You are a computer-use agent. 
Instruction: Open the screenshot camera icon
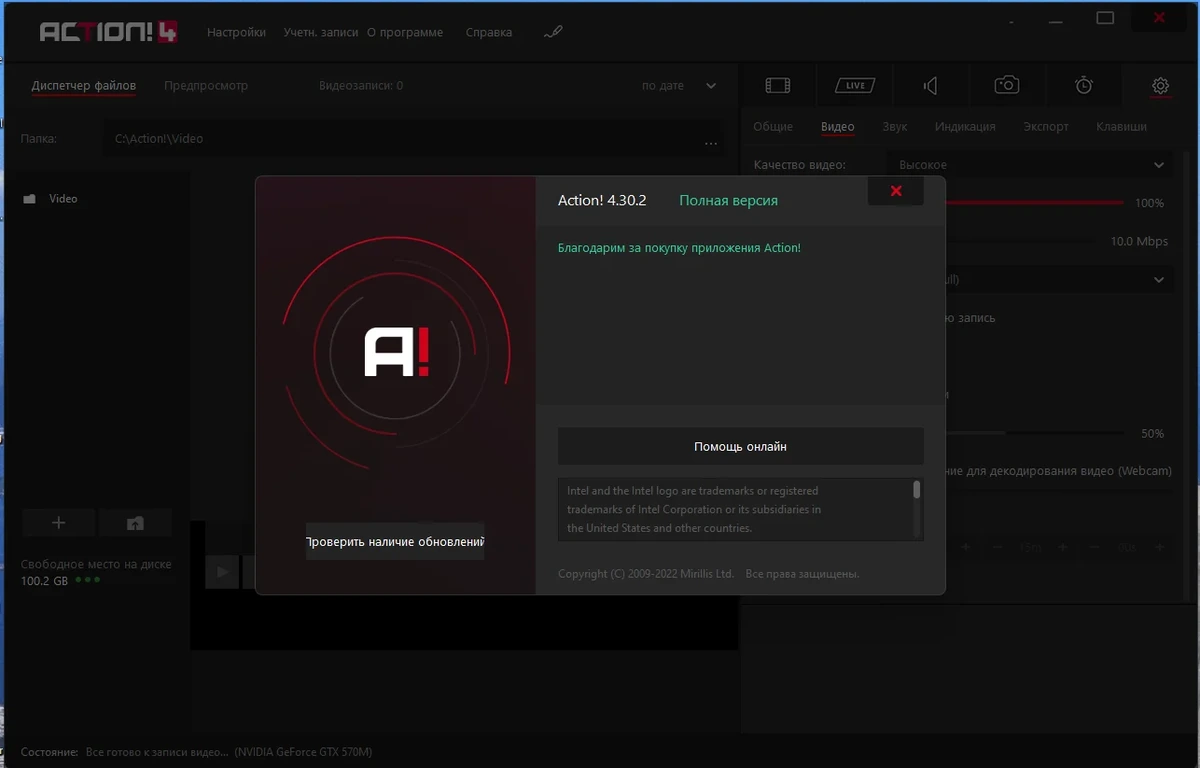1007,85
